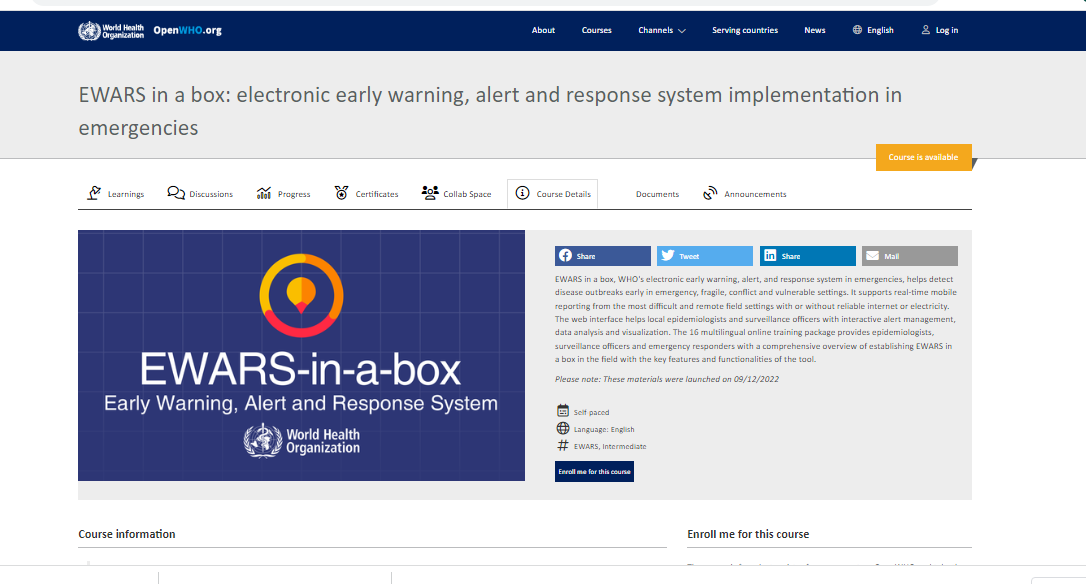
Task: Click the Progress chart icon
Action: (x=264, y=193)
